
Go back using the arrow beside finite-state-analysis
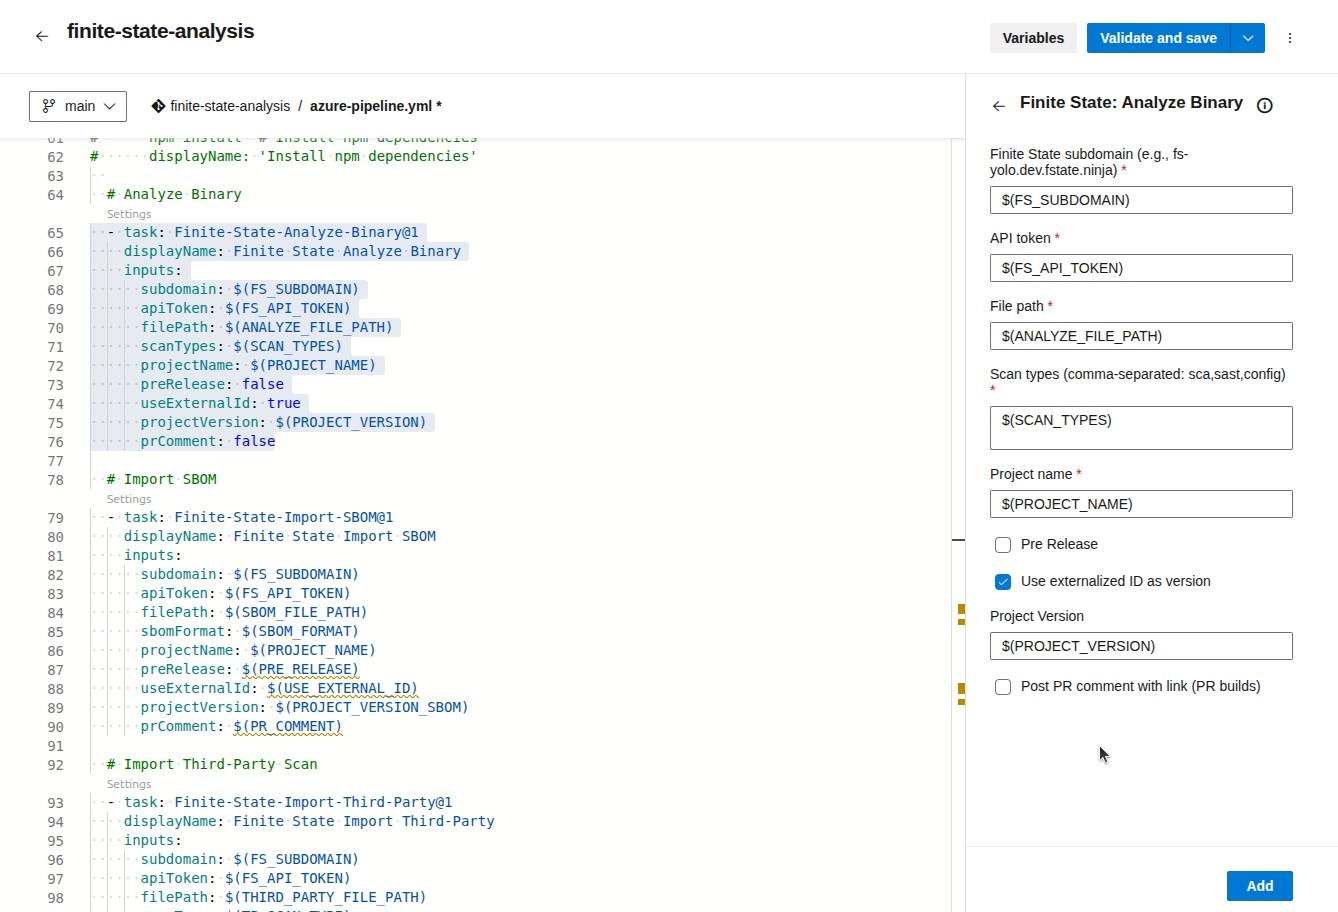(x=41, y=36)
